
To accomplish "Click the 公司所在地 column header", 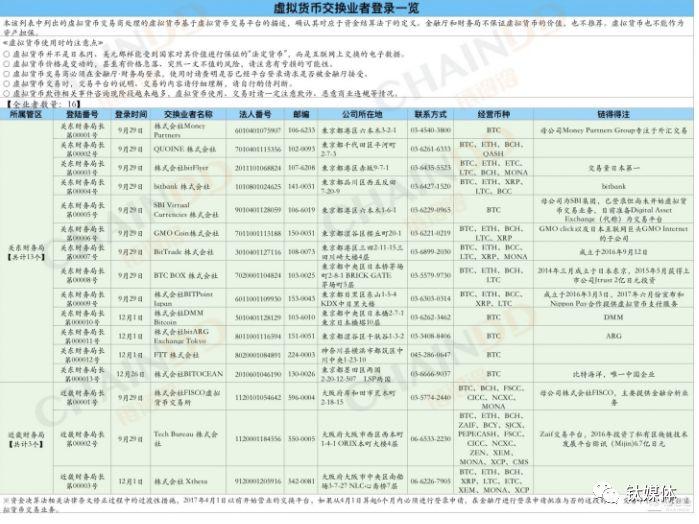I will [x=362, y=115].
